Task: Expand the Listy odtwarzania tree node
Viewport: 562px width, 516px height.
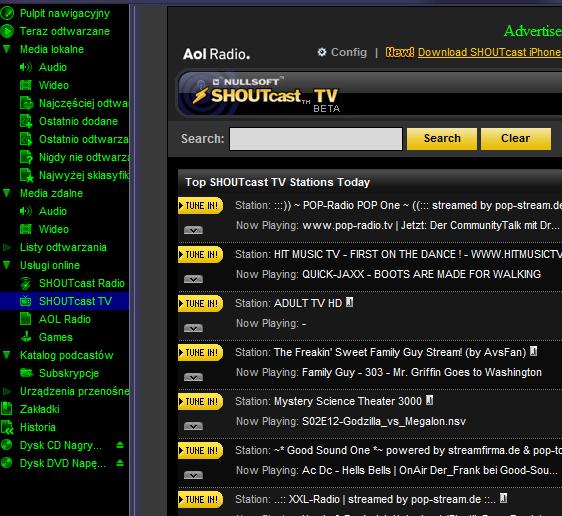Action: (6, 247)
